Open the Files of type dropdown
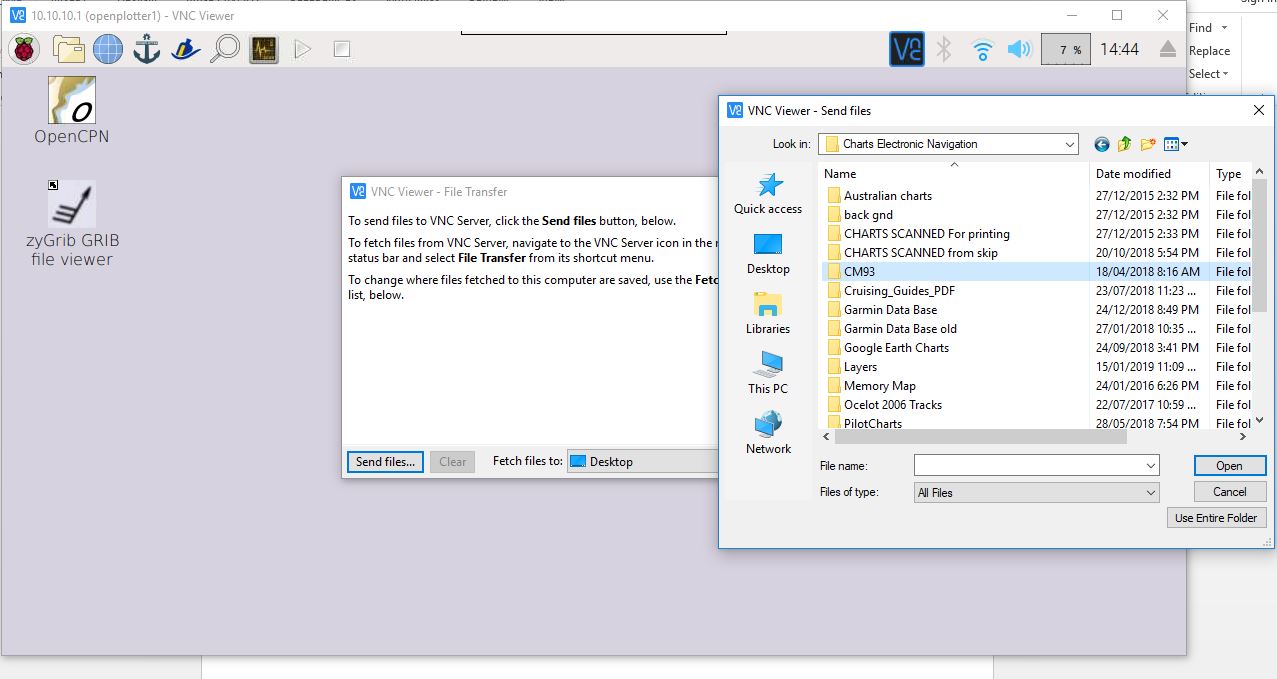 1035,492
